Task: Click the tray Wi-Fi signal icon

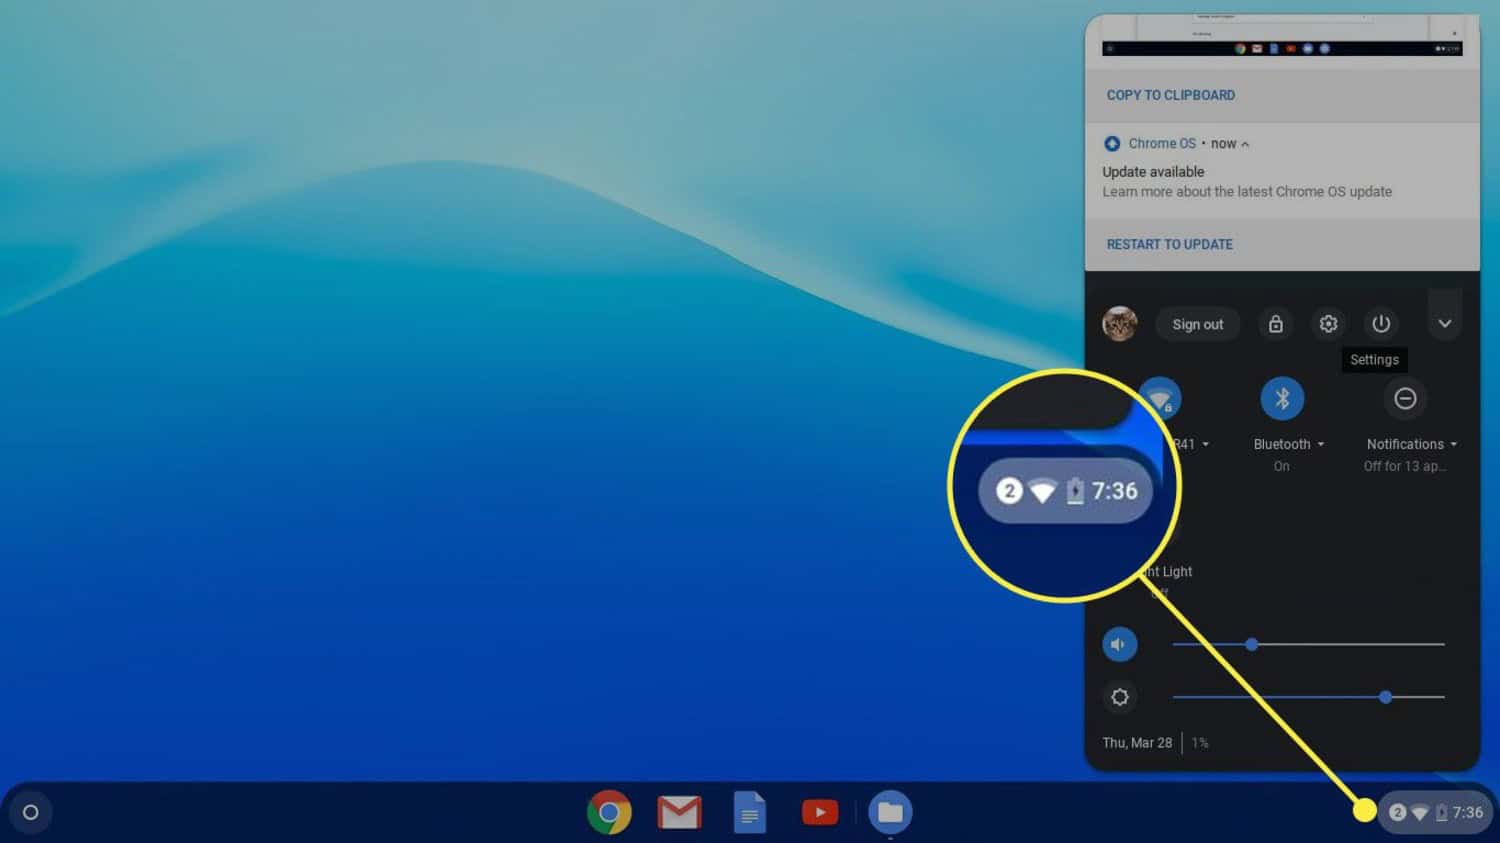Action: tap(1419, 813)
